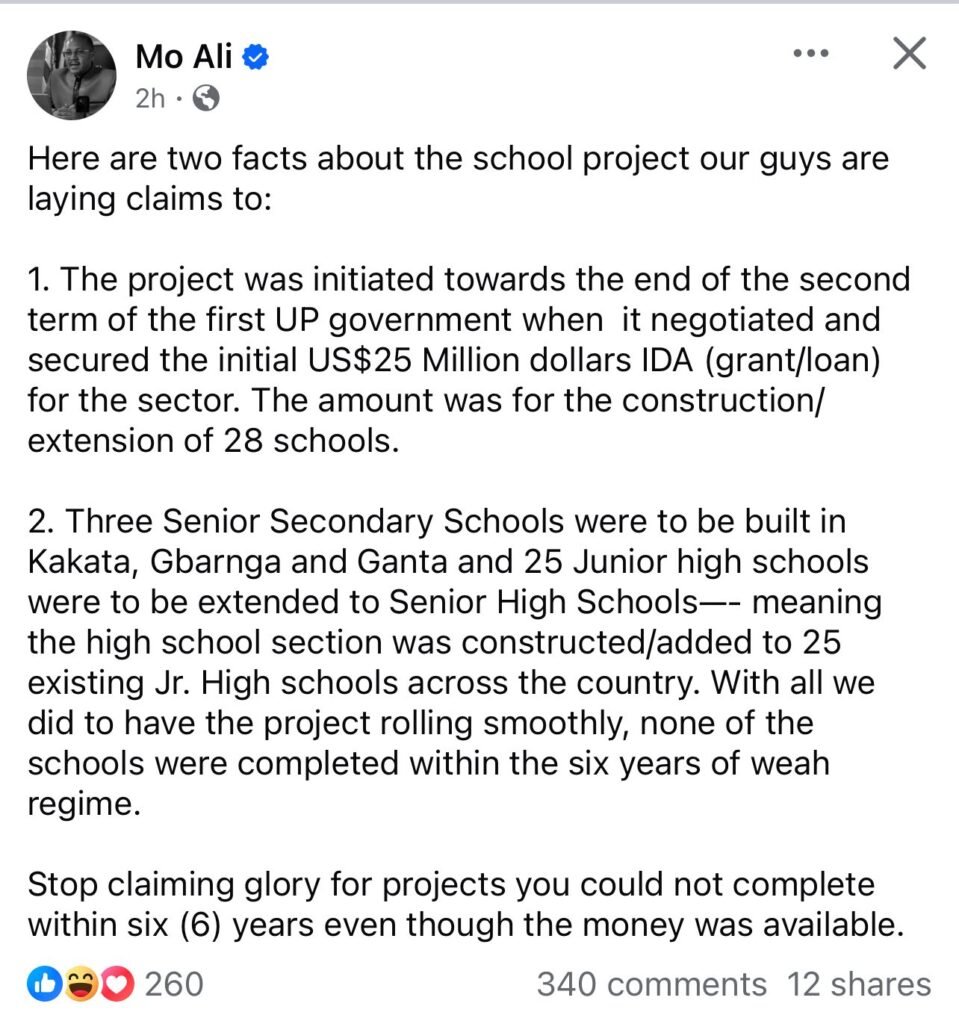
Task: Click the globe public privacy icon
Action: tap(206, 98)
